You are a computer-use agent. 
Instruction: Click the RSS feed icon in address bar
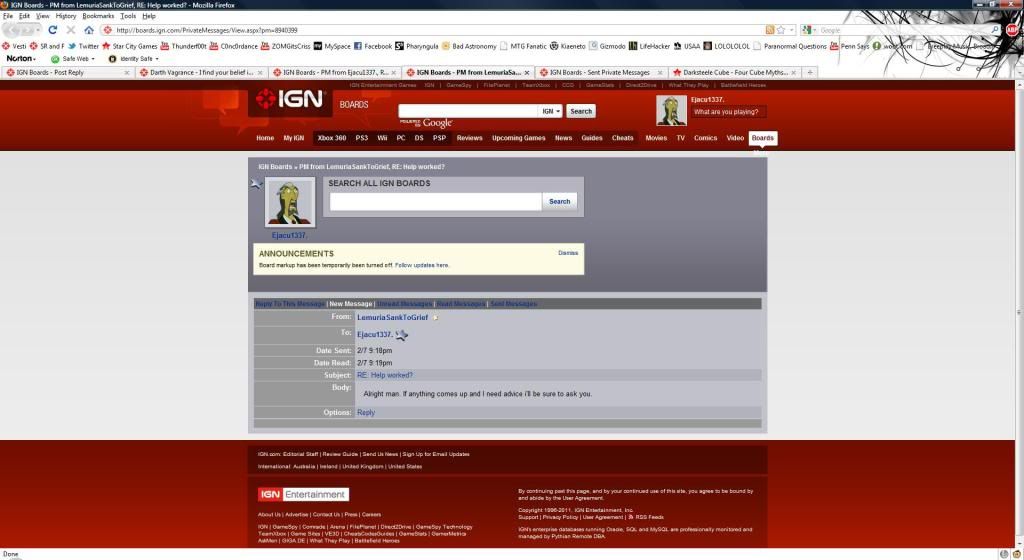(x=770, y=30)
